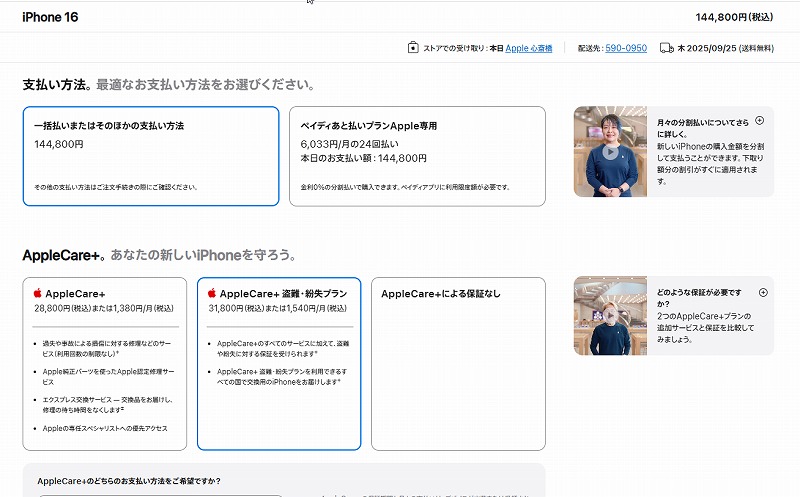Select one-time payment option 144,800円
Screen dimensions: 800x497
(150, 156)
